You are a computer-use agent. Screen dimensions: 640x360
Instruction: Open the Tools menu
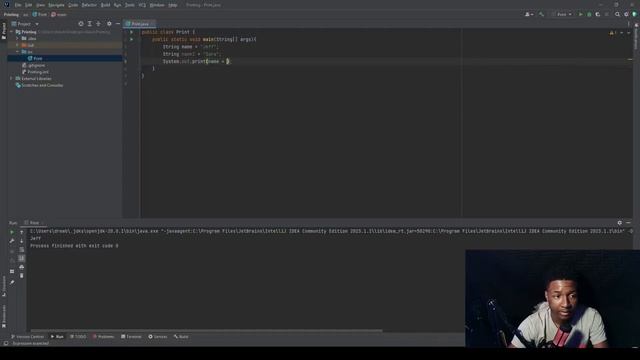tap(130, 5)
